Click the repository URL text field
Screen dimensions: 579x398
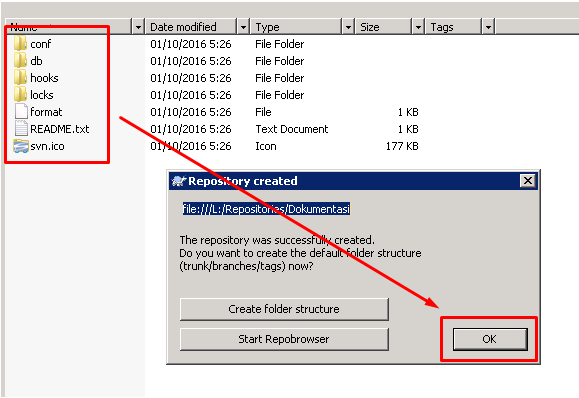pos(266,209)
